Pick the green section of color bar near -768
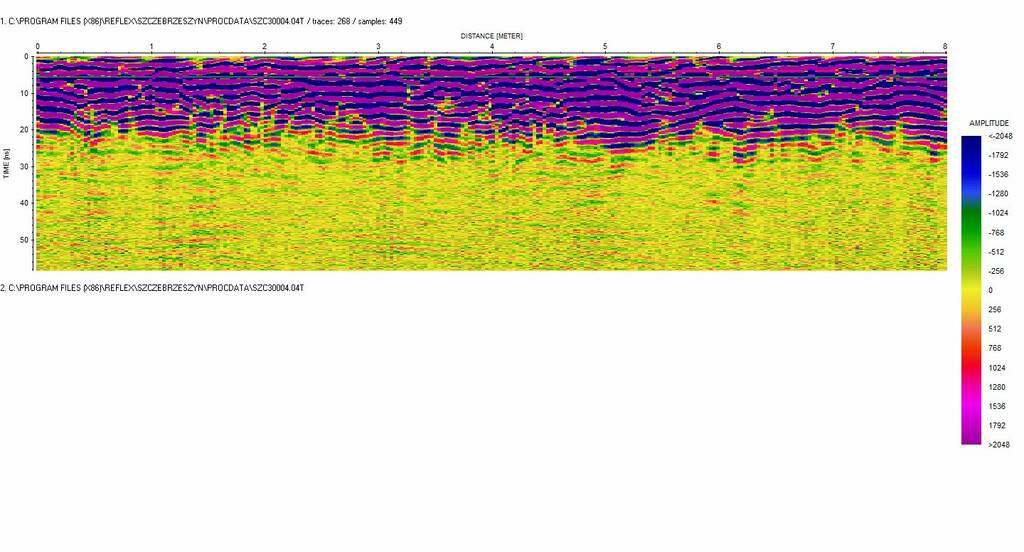The height and width of the screenshot is (552, 1024). coord(971,232)
